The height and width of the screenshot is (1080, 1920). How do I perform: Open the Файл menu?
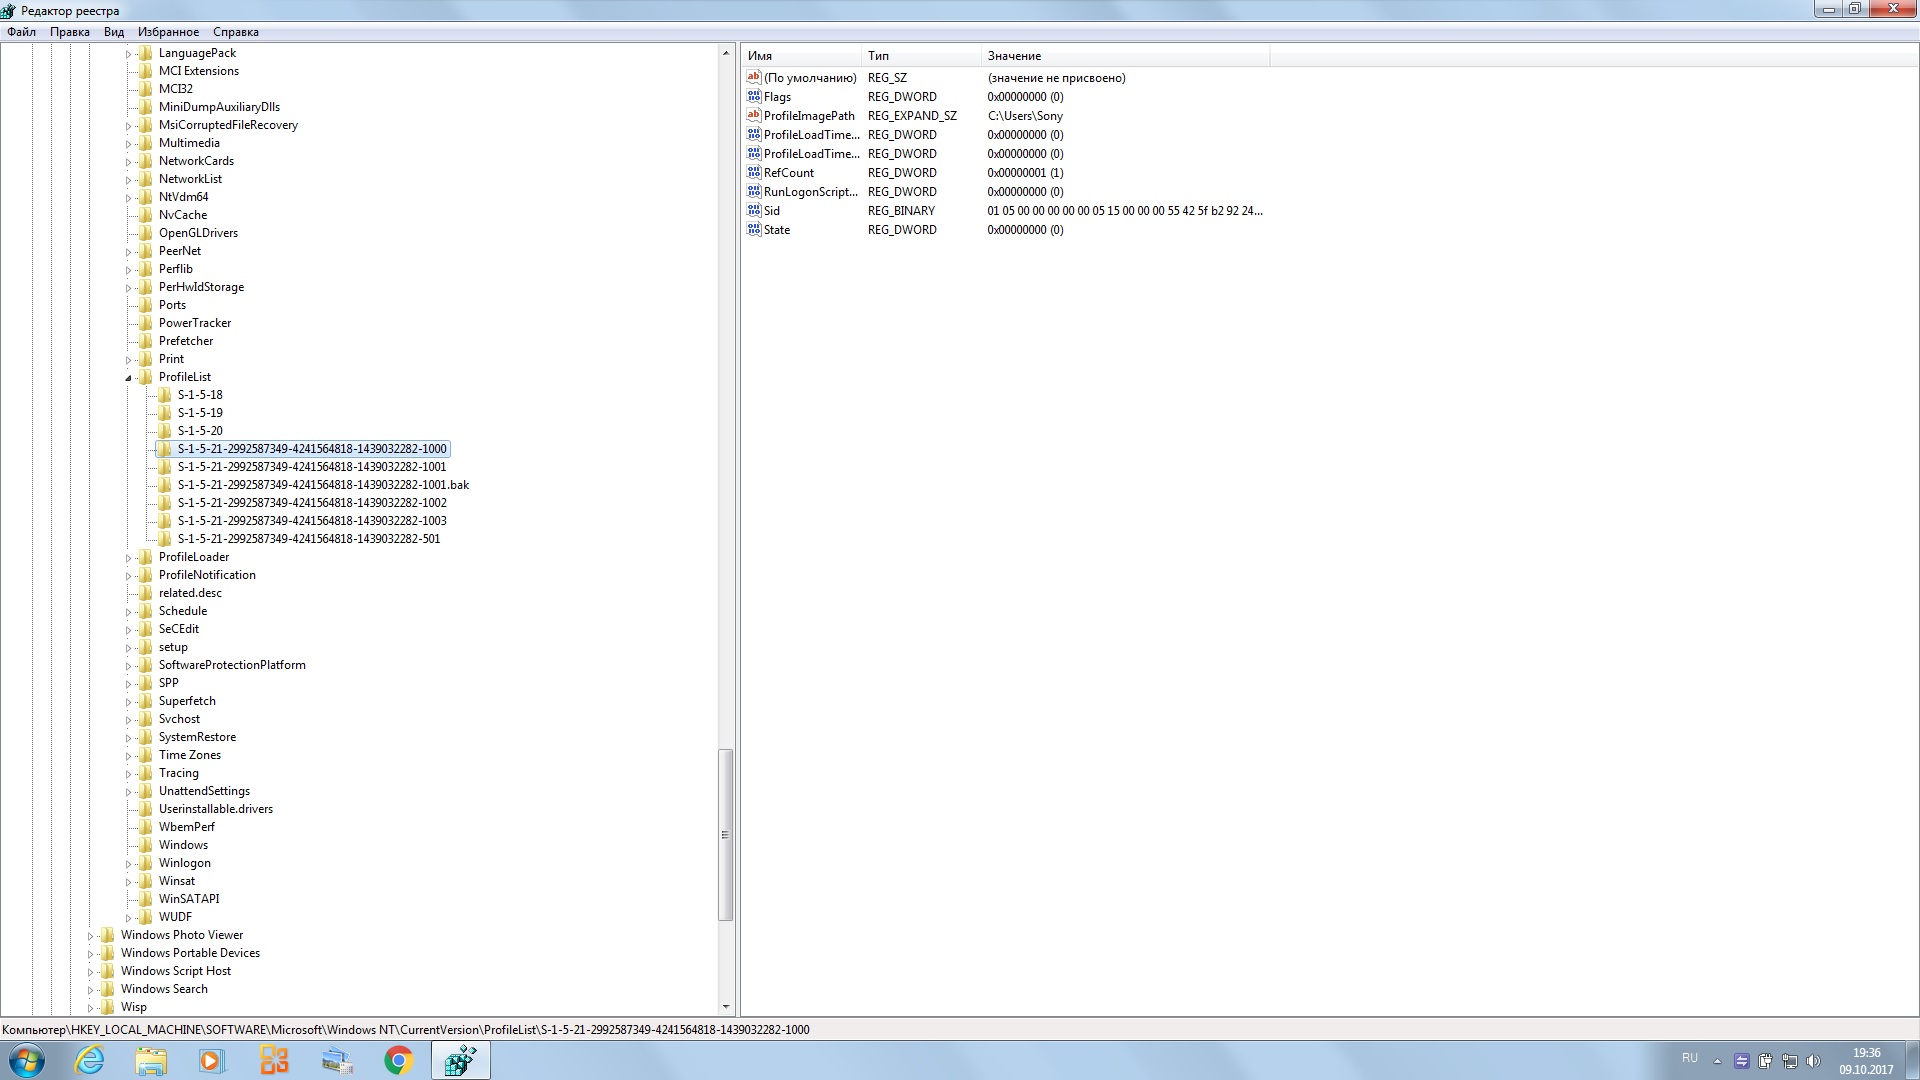21,32
